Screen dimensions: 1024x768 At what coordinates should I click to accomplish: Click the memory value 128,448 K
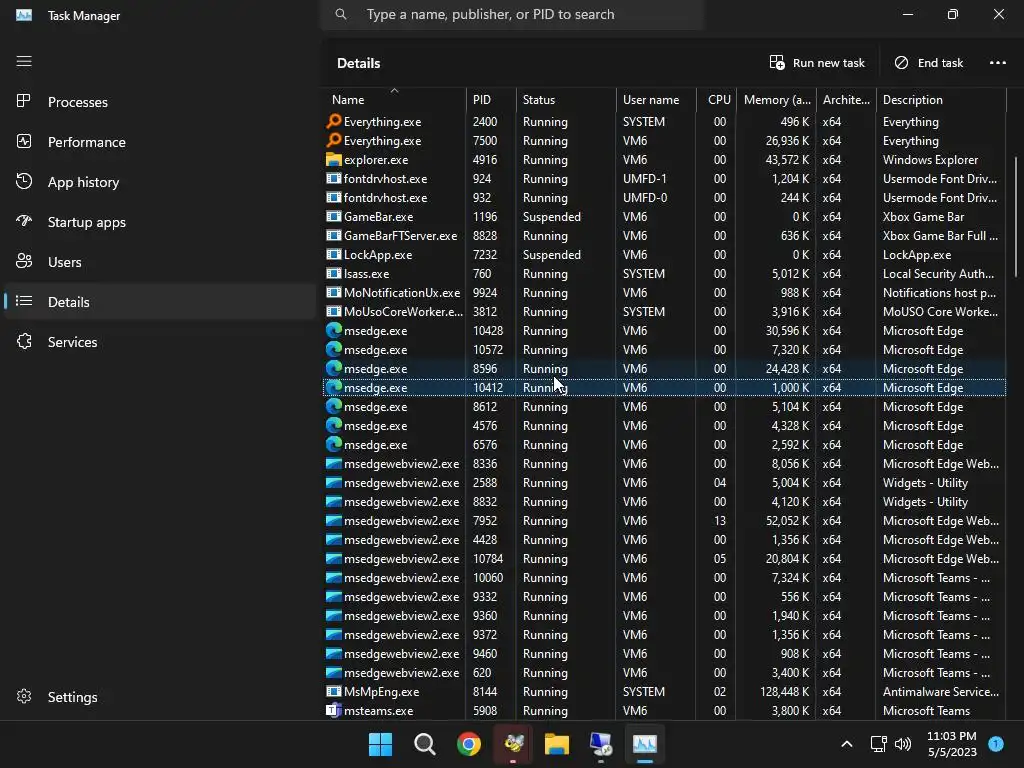[x=784, y=692]
